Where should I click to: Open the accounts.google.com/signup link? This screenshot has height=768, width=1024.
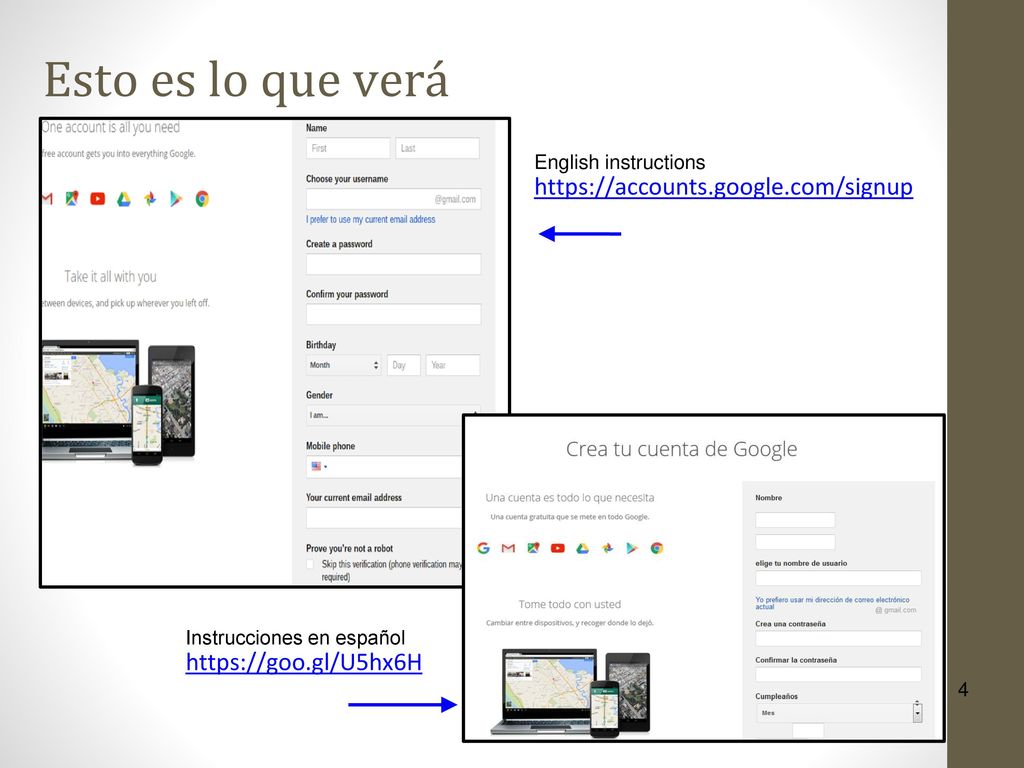point(723,187)
